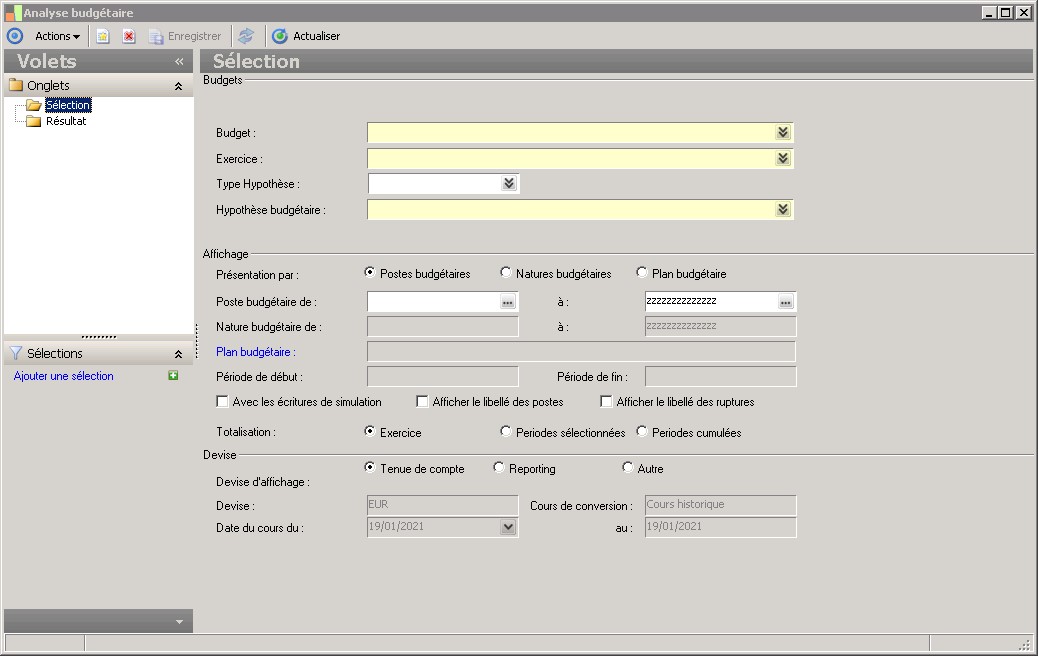Screen dimensions: 1038x656
Task: Click the red X delete toolbar icon
Action: [x=129, y=36]
